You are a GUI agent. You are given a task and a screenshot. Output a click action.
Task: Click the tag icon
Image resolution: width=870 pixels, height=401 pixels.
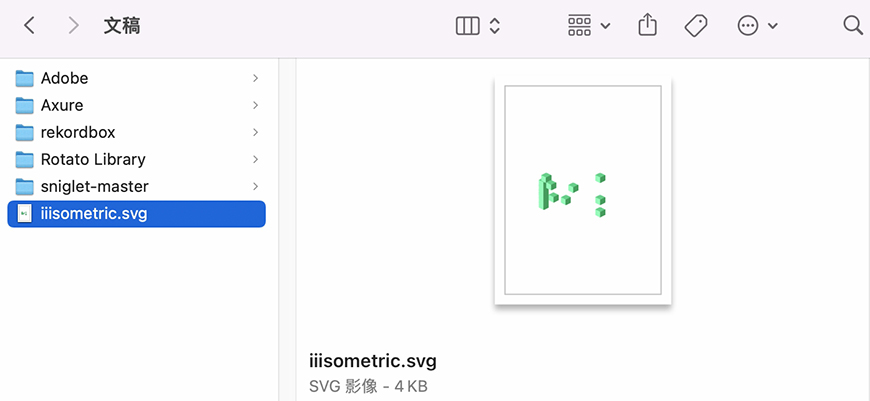click(696, 26)
